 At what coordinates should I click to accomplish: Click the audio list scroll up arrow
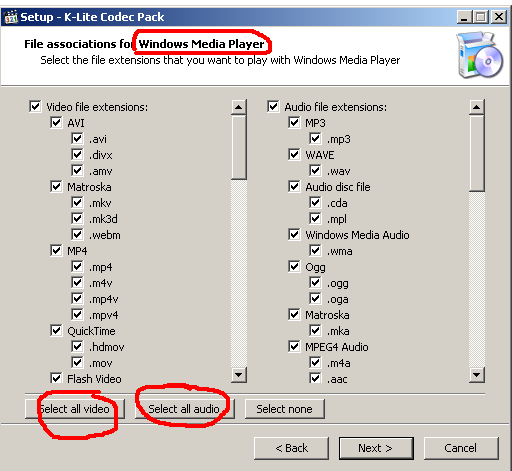coord(477,107)
